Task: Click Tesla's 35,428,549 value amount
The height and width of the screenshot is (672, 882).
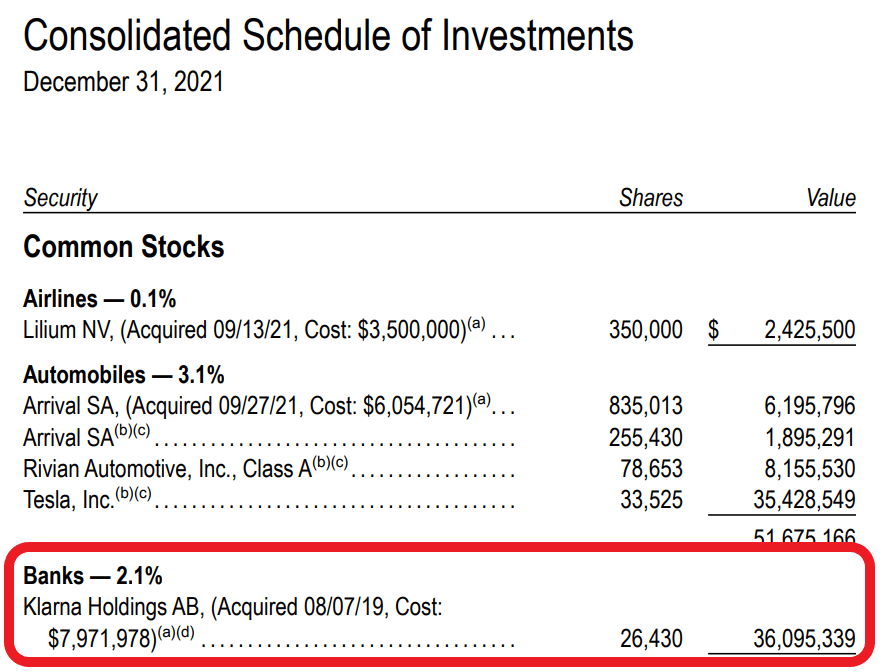Action: pyautogui.click(x=804, y=500)
